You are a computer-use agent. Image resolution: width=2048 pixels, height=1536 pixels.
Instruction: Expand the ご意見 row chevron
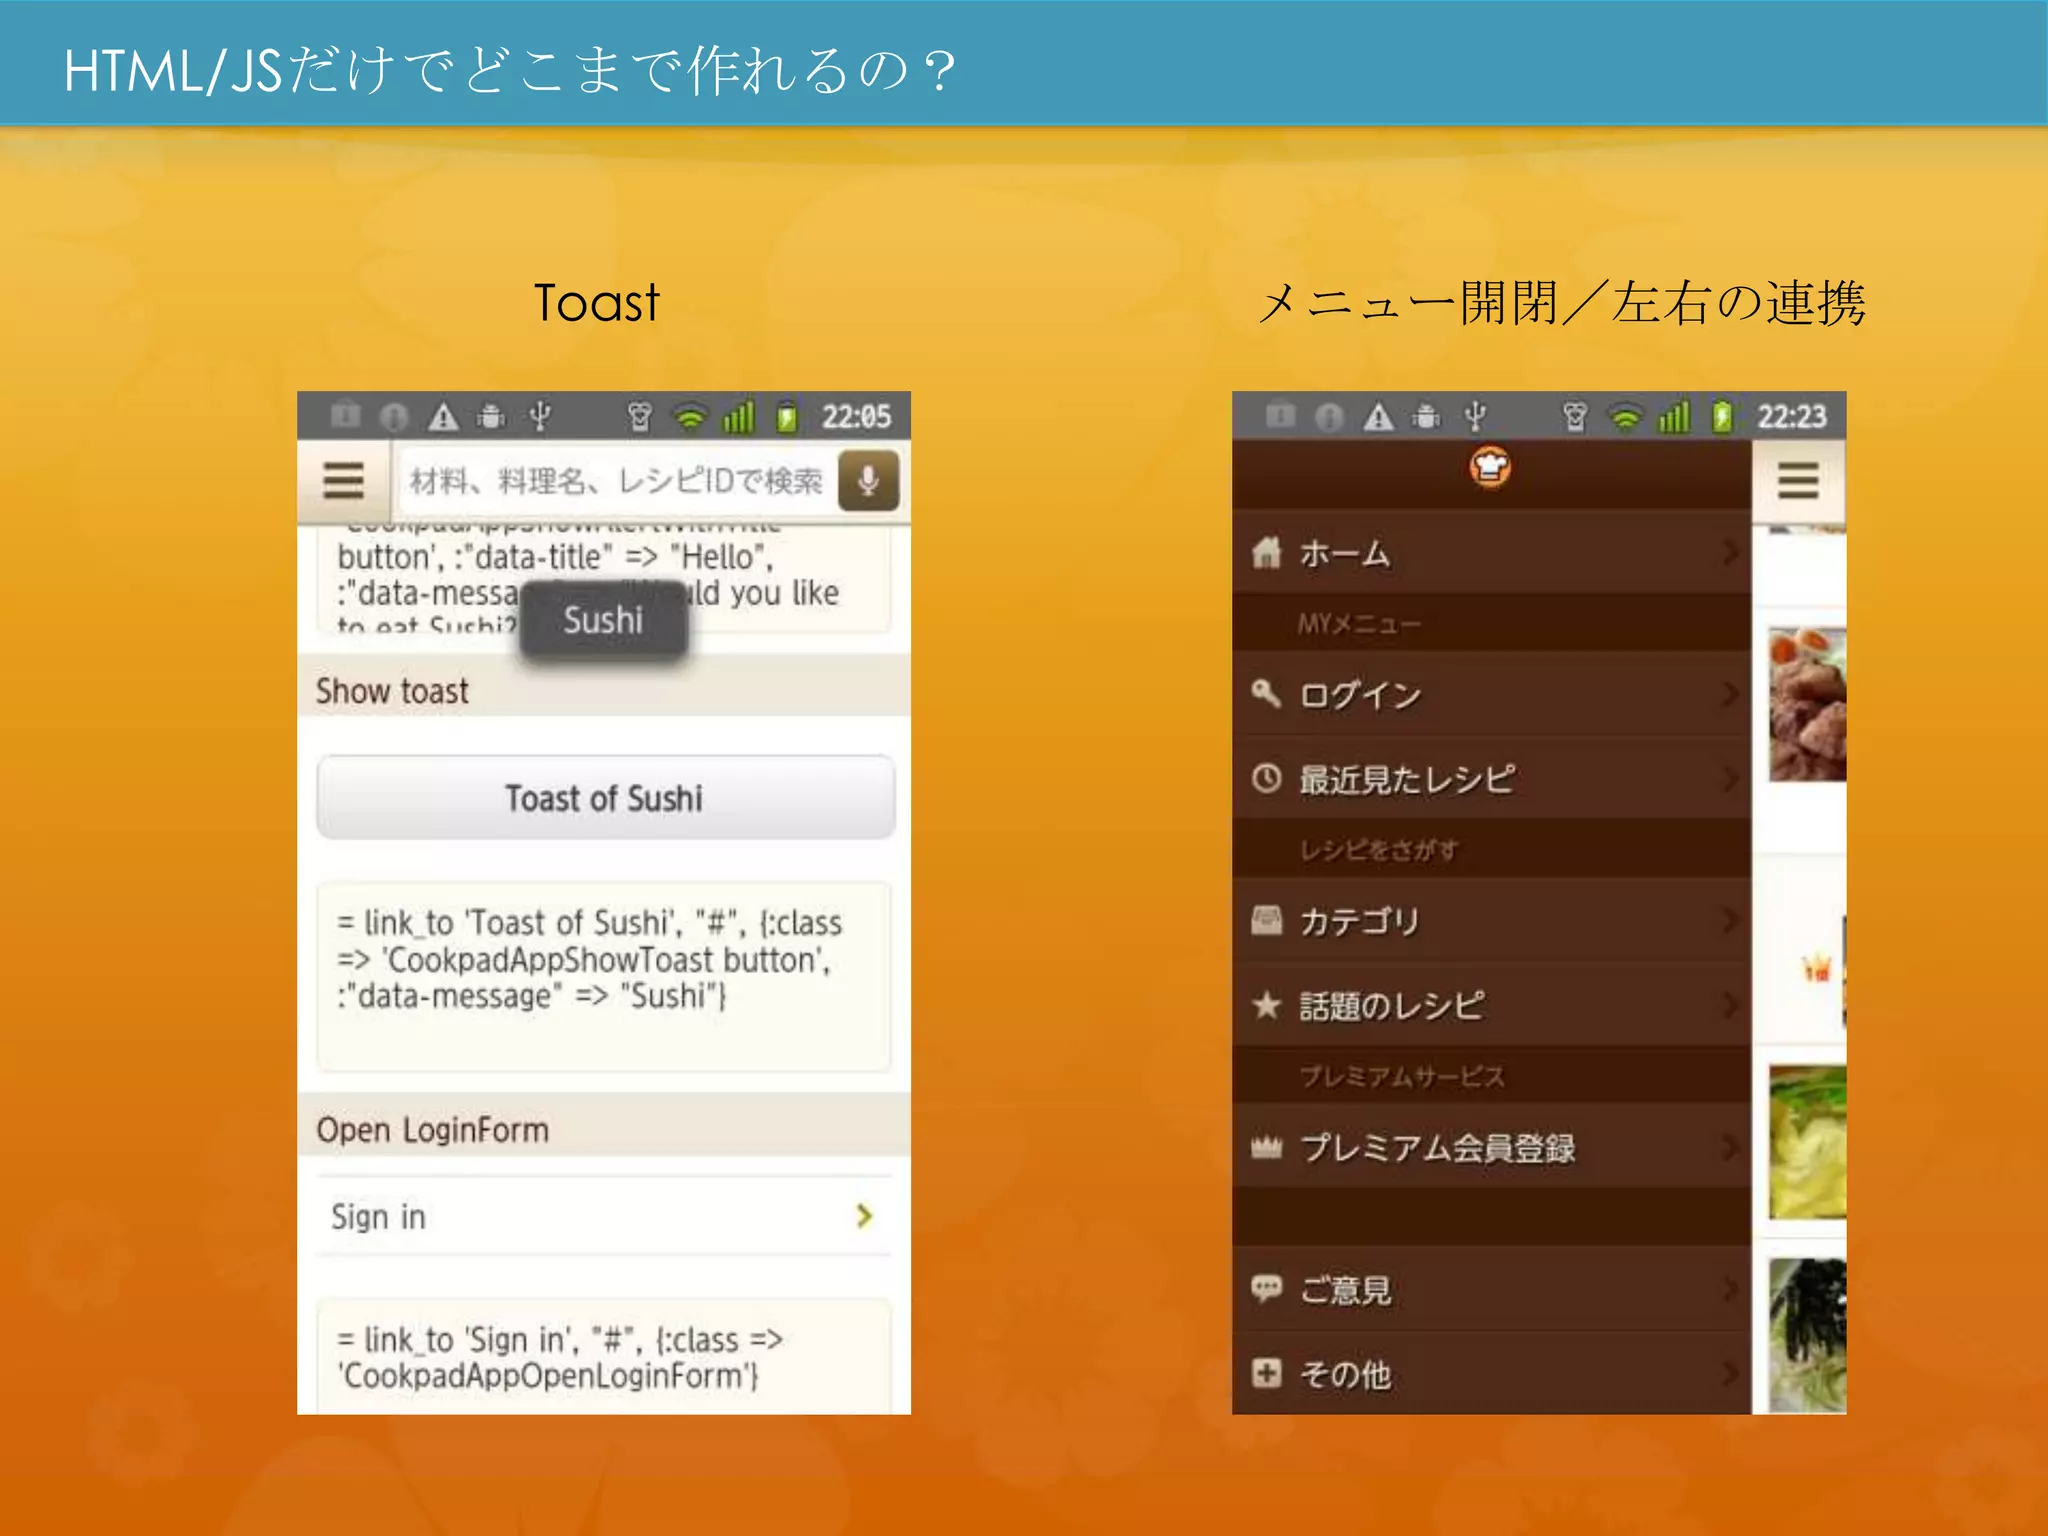pyautogui.click(x=1731, y=1289)
